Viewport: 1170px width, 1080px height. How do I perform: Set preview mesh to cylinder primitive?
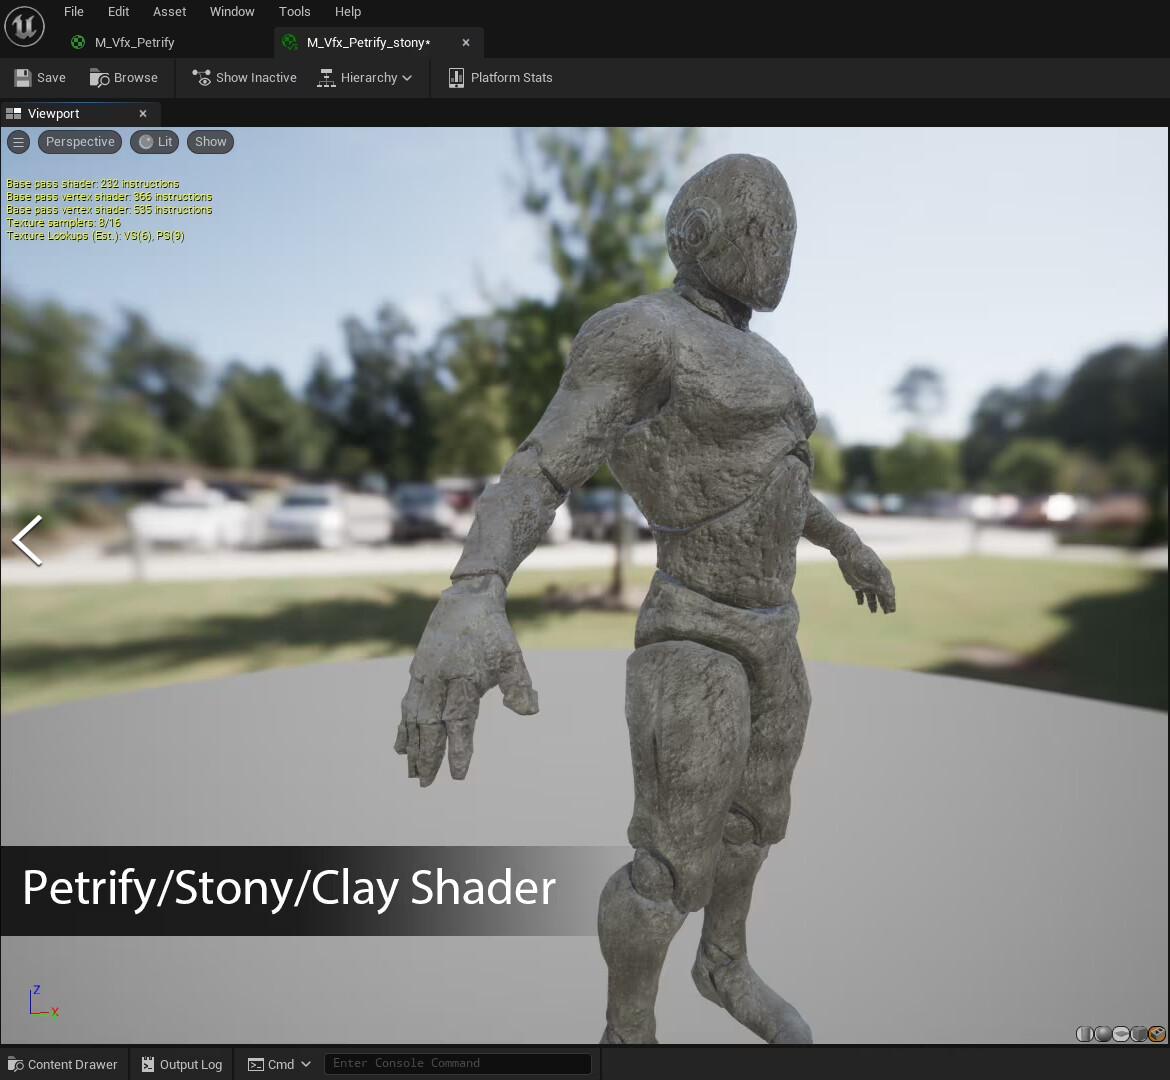pos(1085,1034)
